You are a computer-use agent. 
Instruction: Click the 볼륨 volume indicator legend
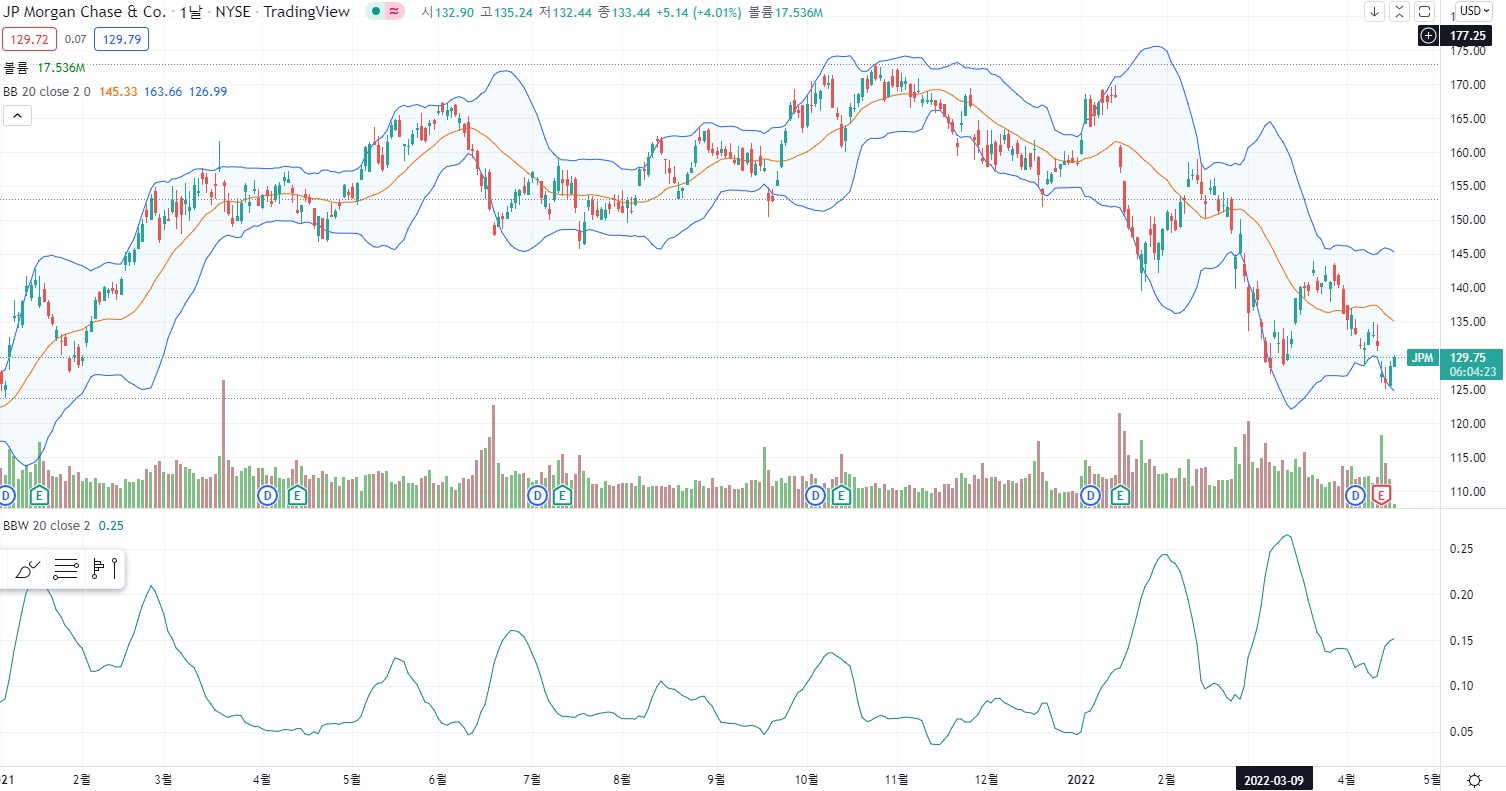[16, 68]
